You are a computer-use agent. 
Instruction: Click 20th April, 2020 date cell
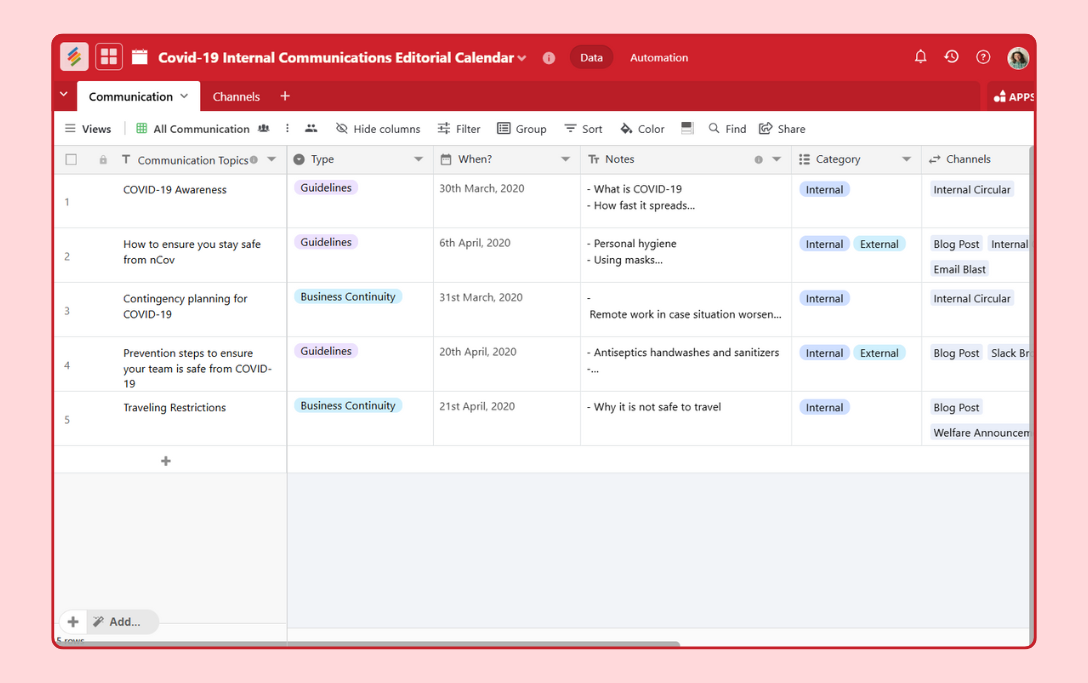pyautogui.click(x=507, y=364)
